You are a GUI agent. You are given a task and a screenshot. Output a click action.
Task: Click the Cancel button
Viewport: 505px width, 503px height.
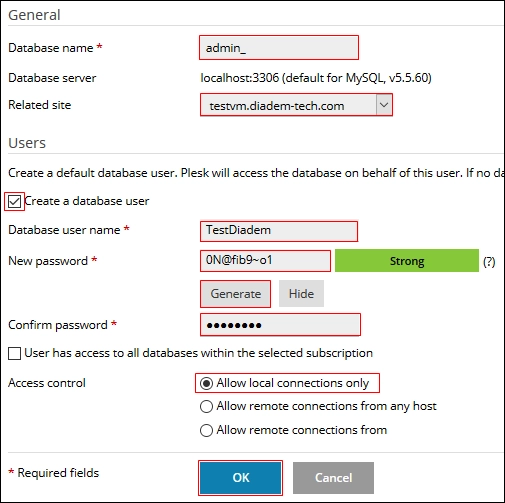click(333, 478)
